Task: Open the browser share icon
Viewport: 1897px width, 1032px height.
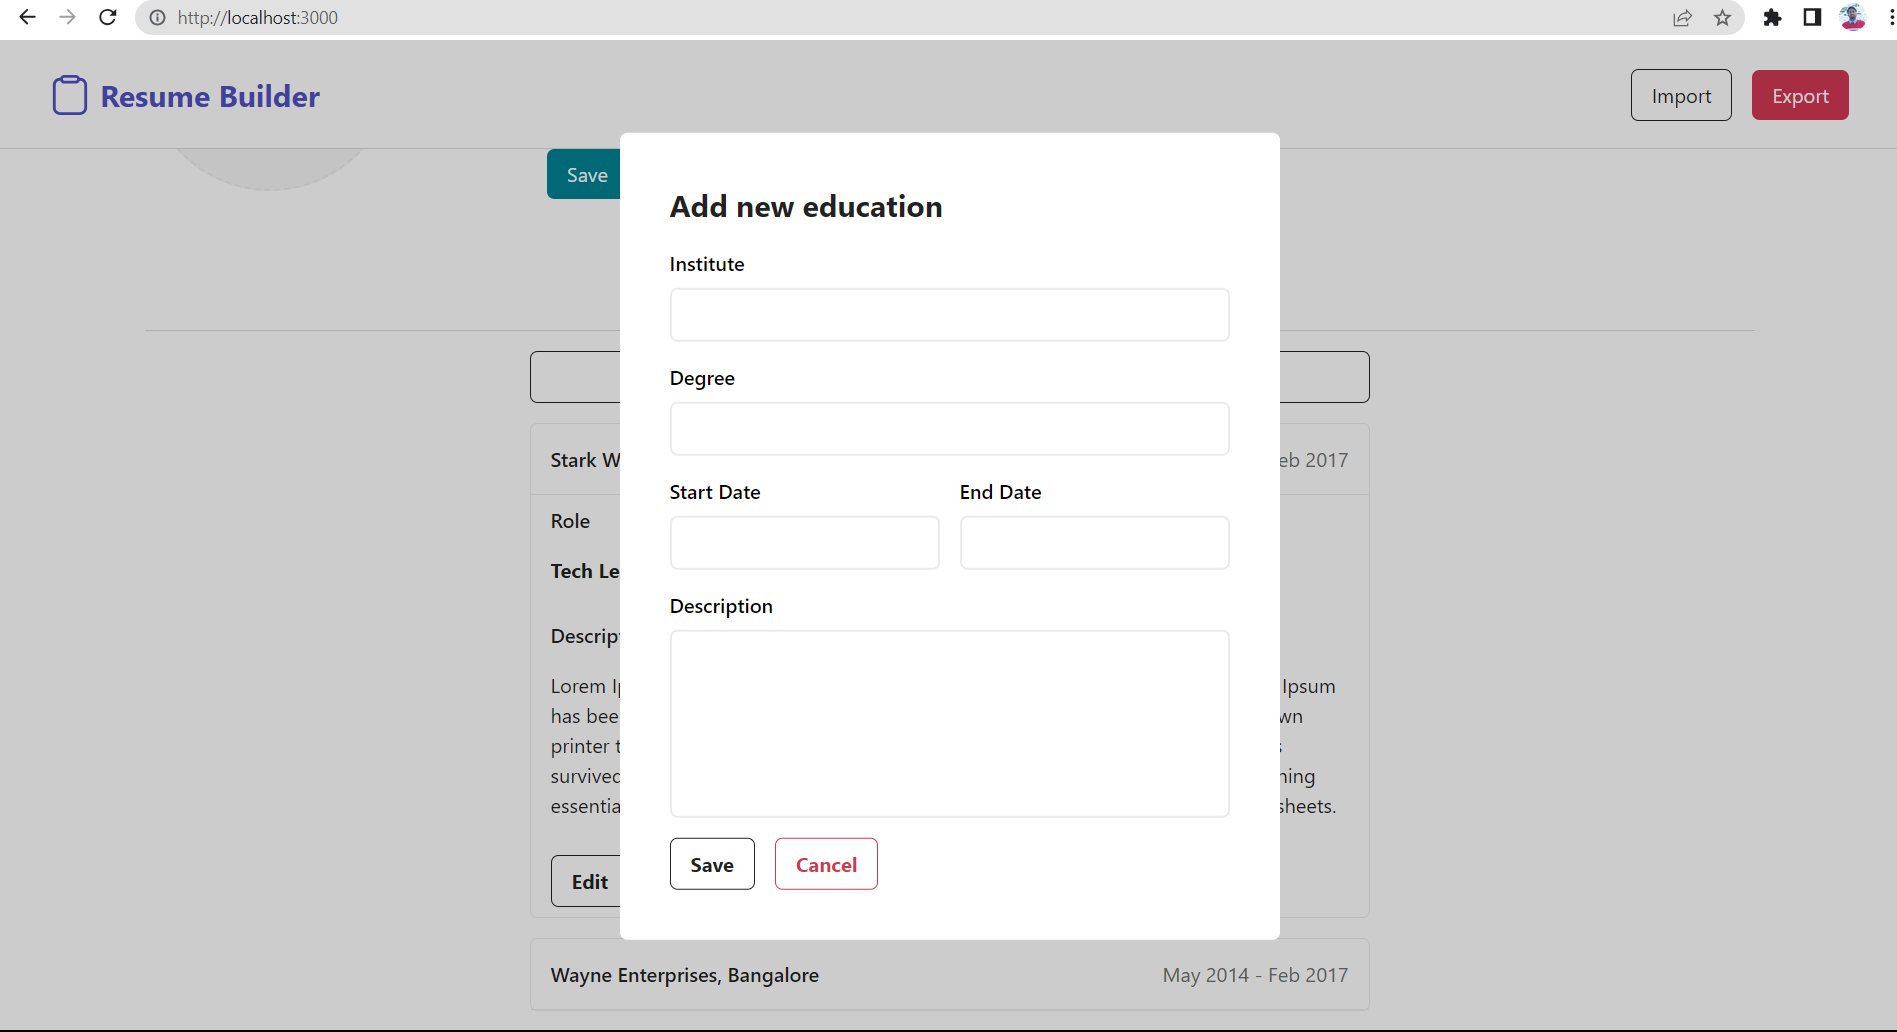Action: click(1682, 17)
